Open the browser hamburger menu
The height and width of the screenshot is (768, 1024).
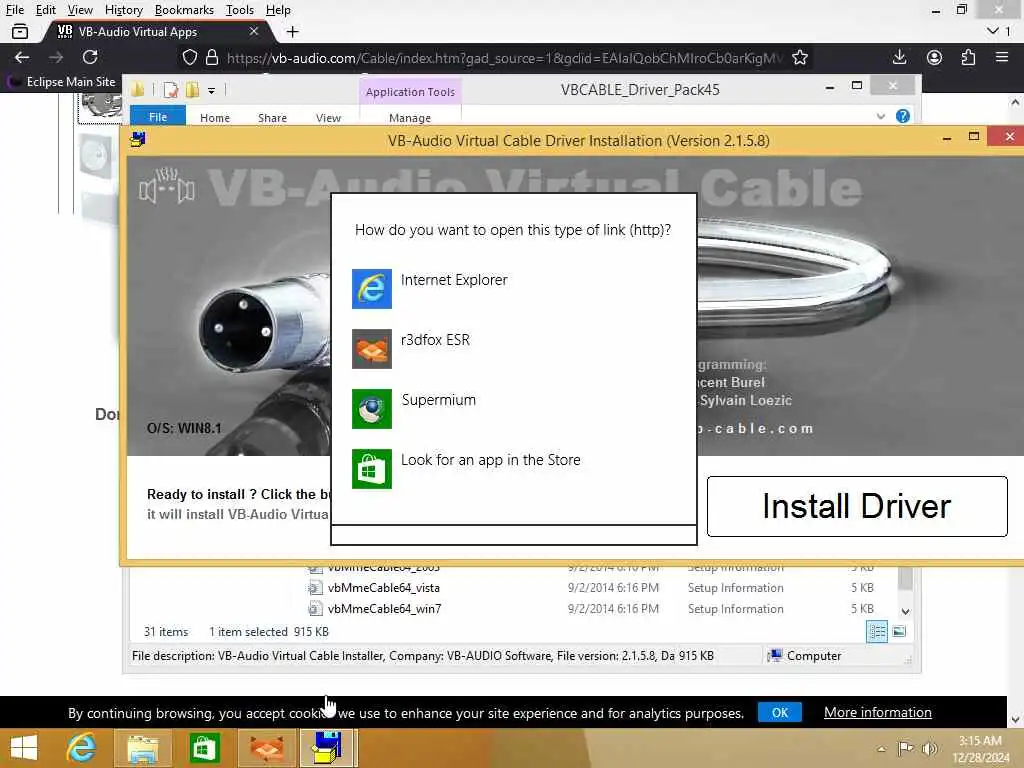pos(1002,57)
